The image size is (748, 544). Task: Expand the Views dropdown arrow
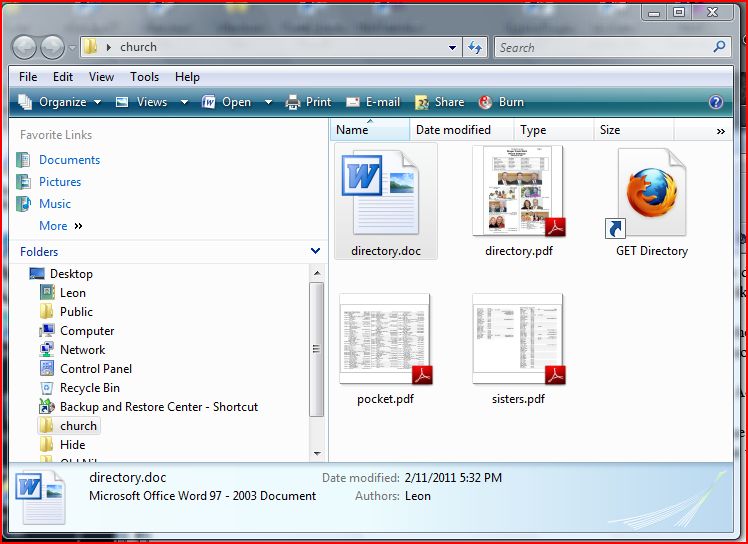(184, 102)
